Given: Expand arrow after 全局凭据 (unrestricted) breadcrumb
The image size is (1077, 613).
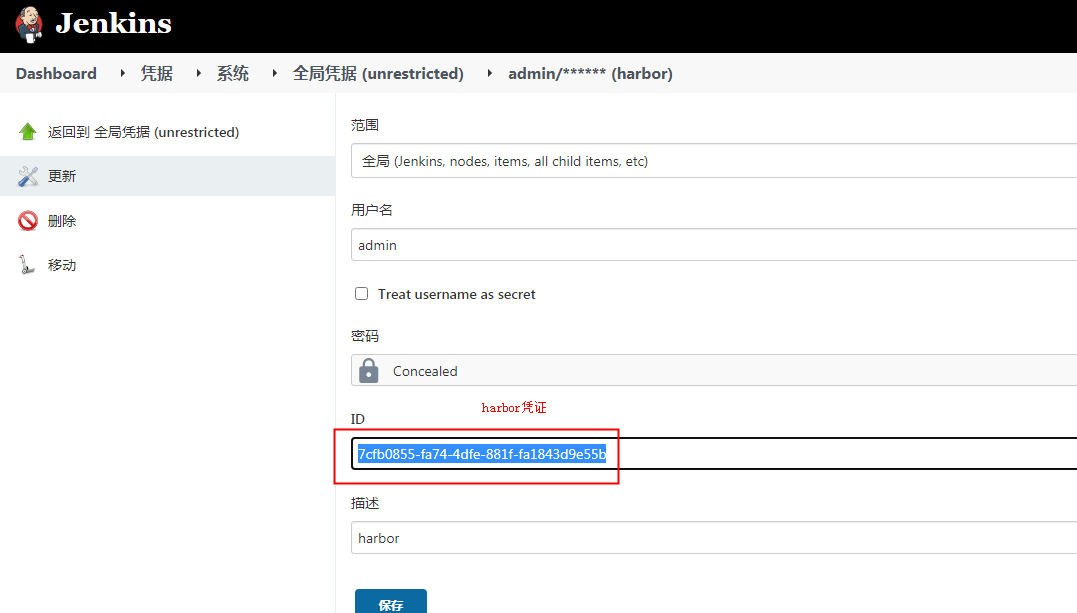Looking at the screenshot, I should click(x=490, y=73).
